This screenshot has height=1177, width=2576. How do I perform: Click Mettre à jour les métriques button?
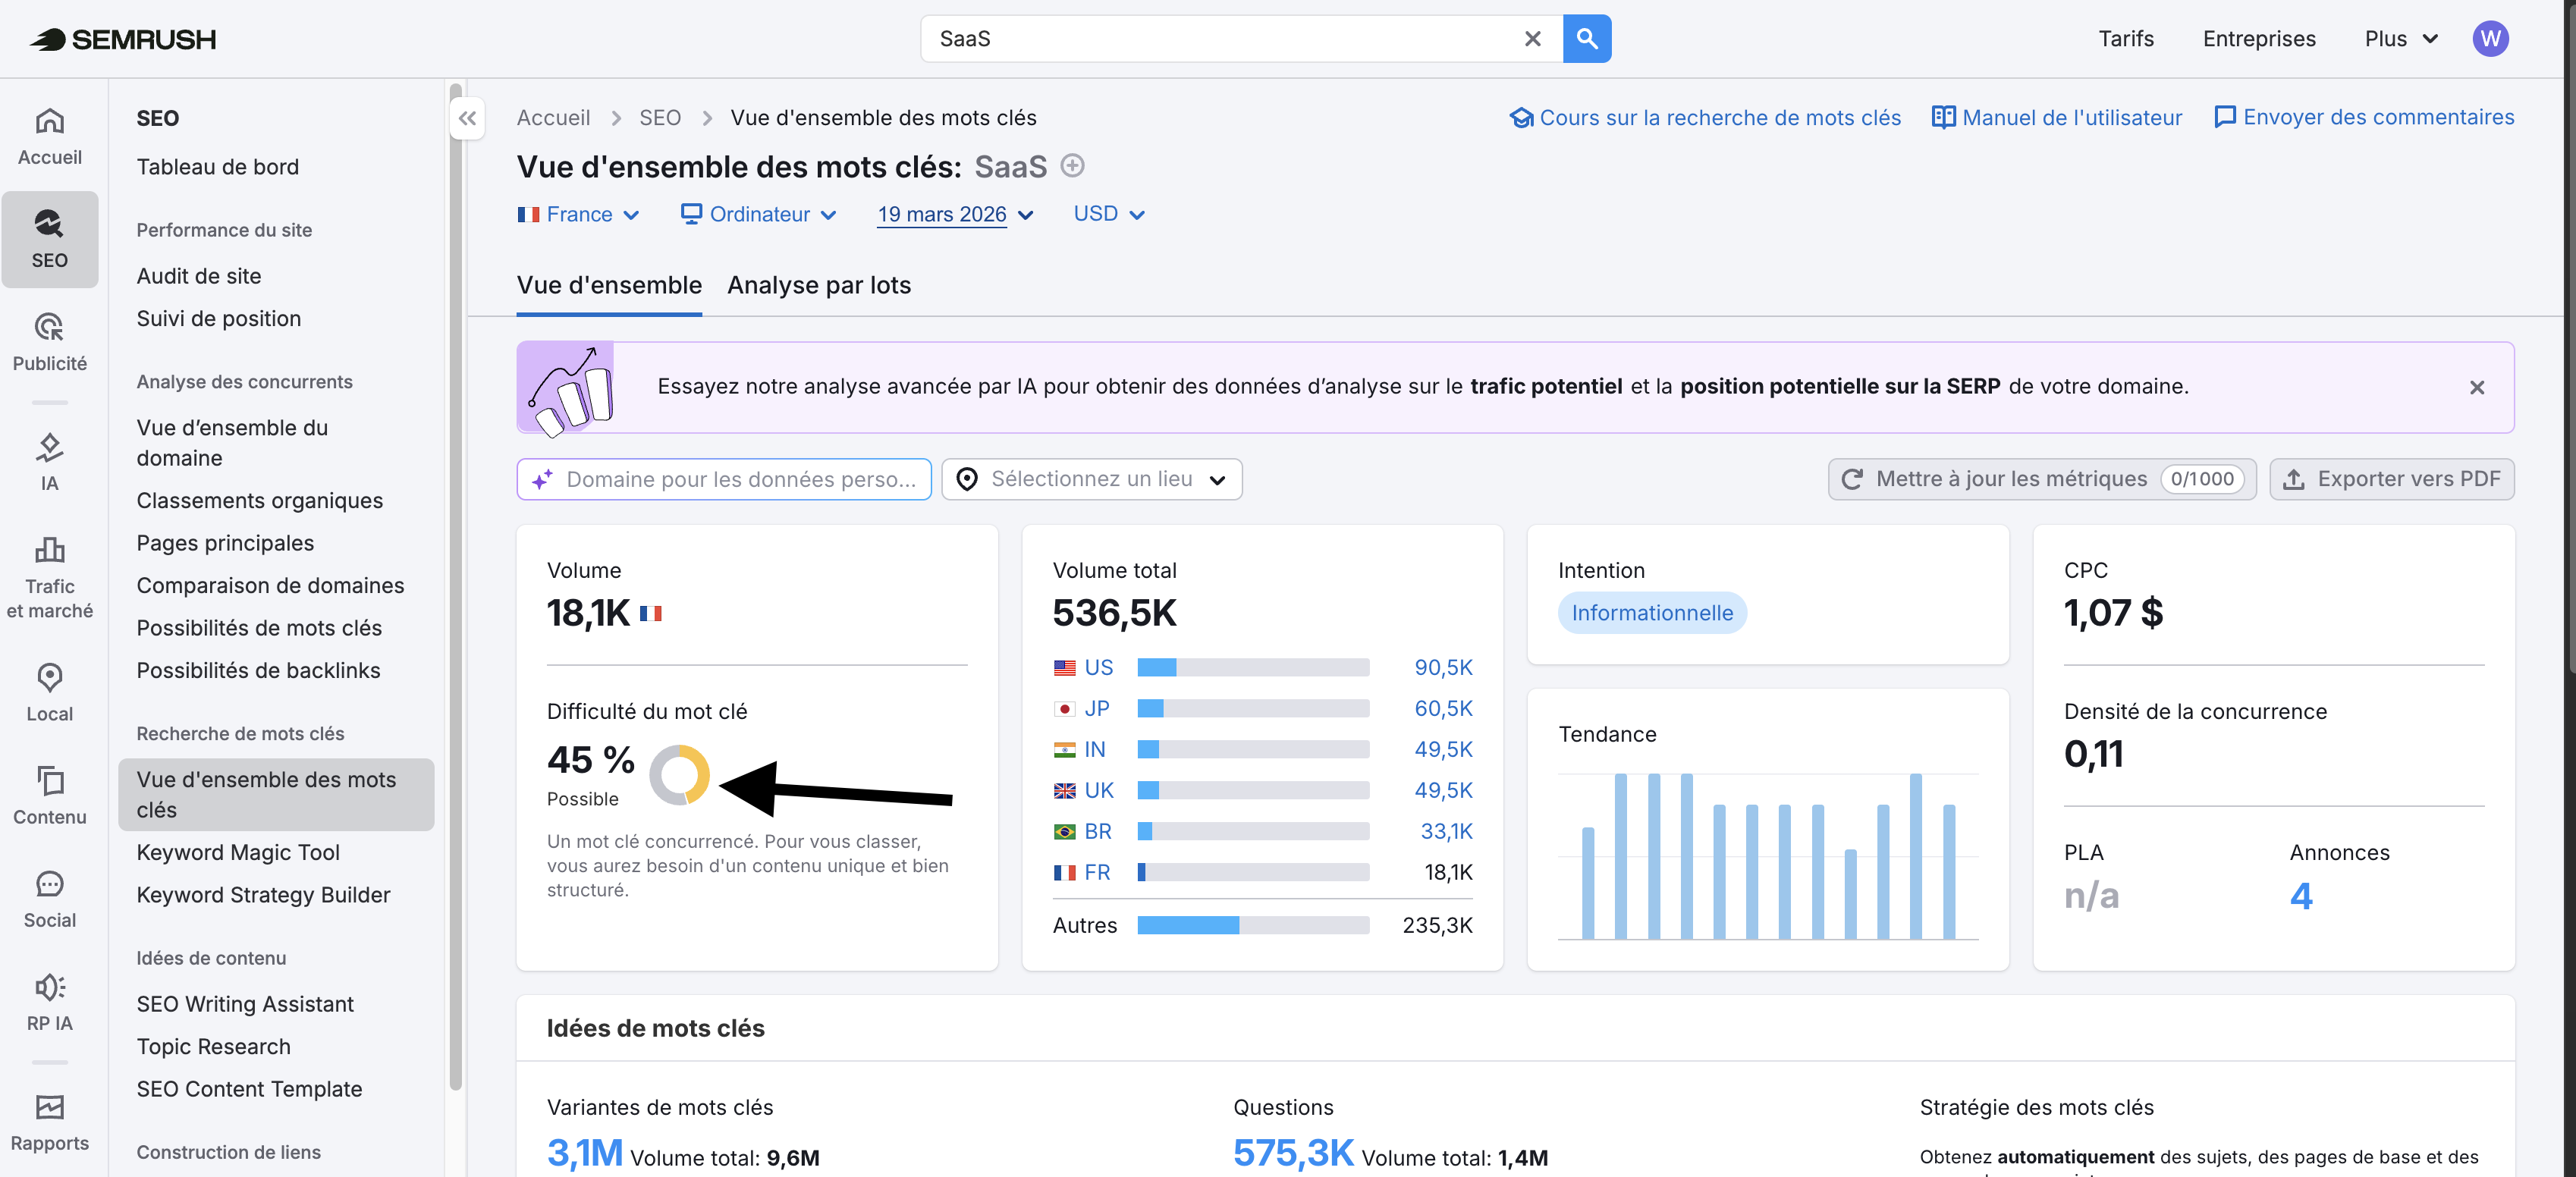2042,479
